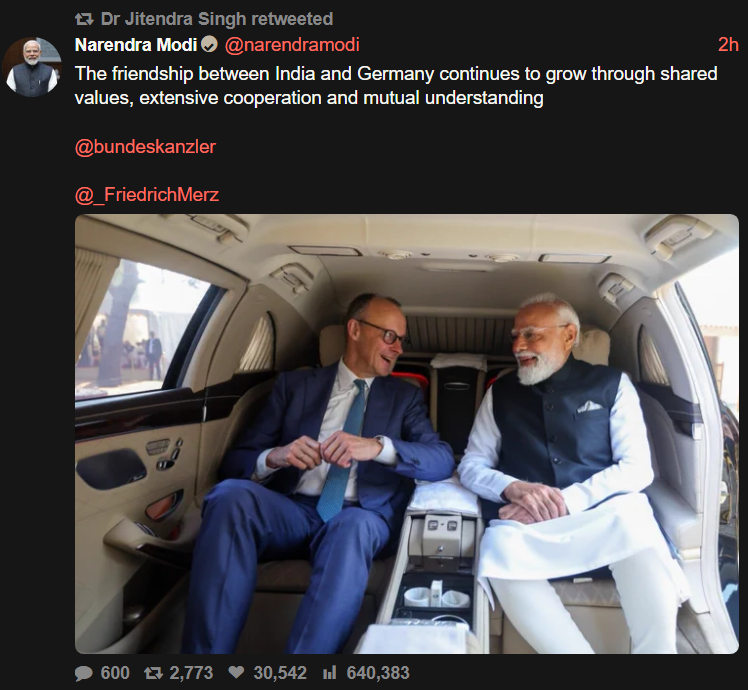The height and width of the screenshot is (690, 748).
Task: Open the @narendramodi handle link
Action: 291,45
